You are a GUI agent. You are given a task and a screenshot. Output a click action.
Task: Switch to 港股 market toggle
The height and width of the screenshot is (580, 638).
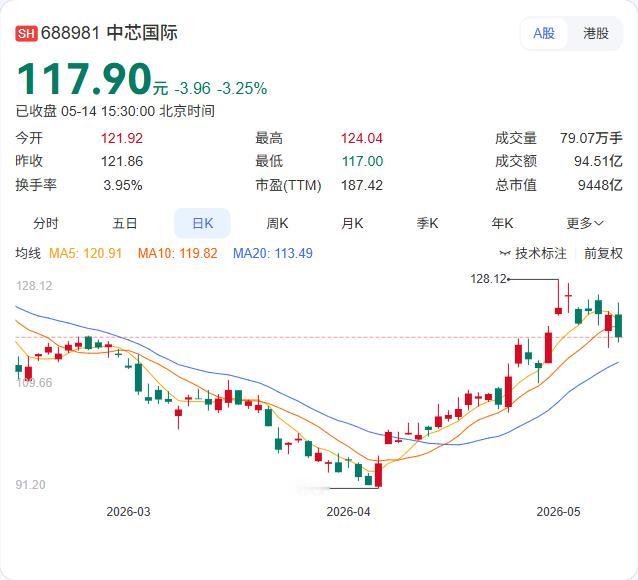[x=596, y=33]
